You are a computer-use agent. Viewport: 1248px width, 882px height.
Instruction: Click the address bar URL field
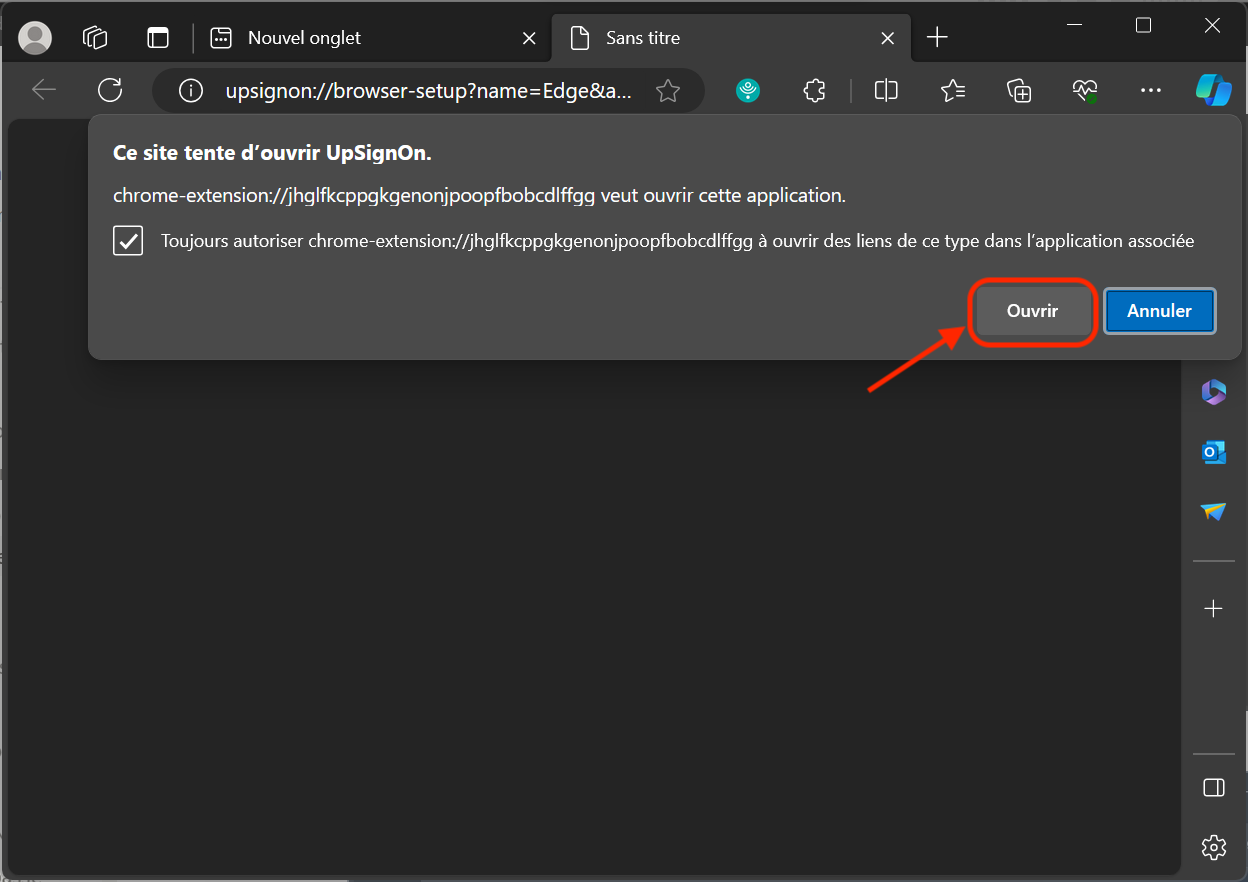click(x=428, y=91)
